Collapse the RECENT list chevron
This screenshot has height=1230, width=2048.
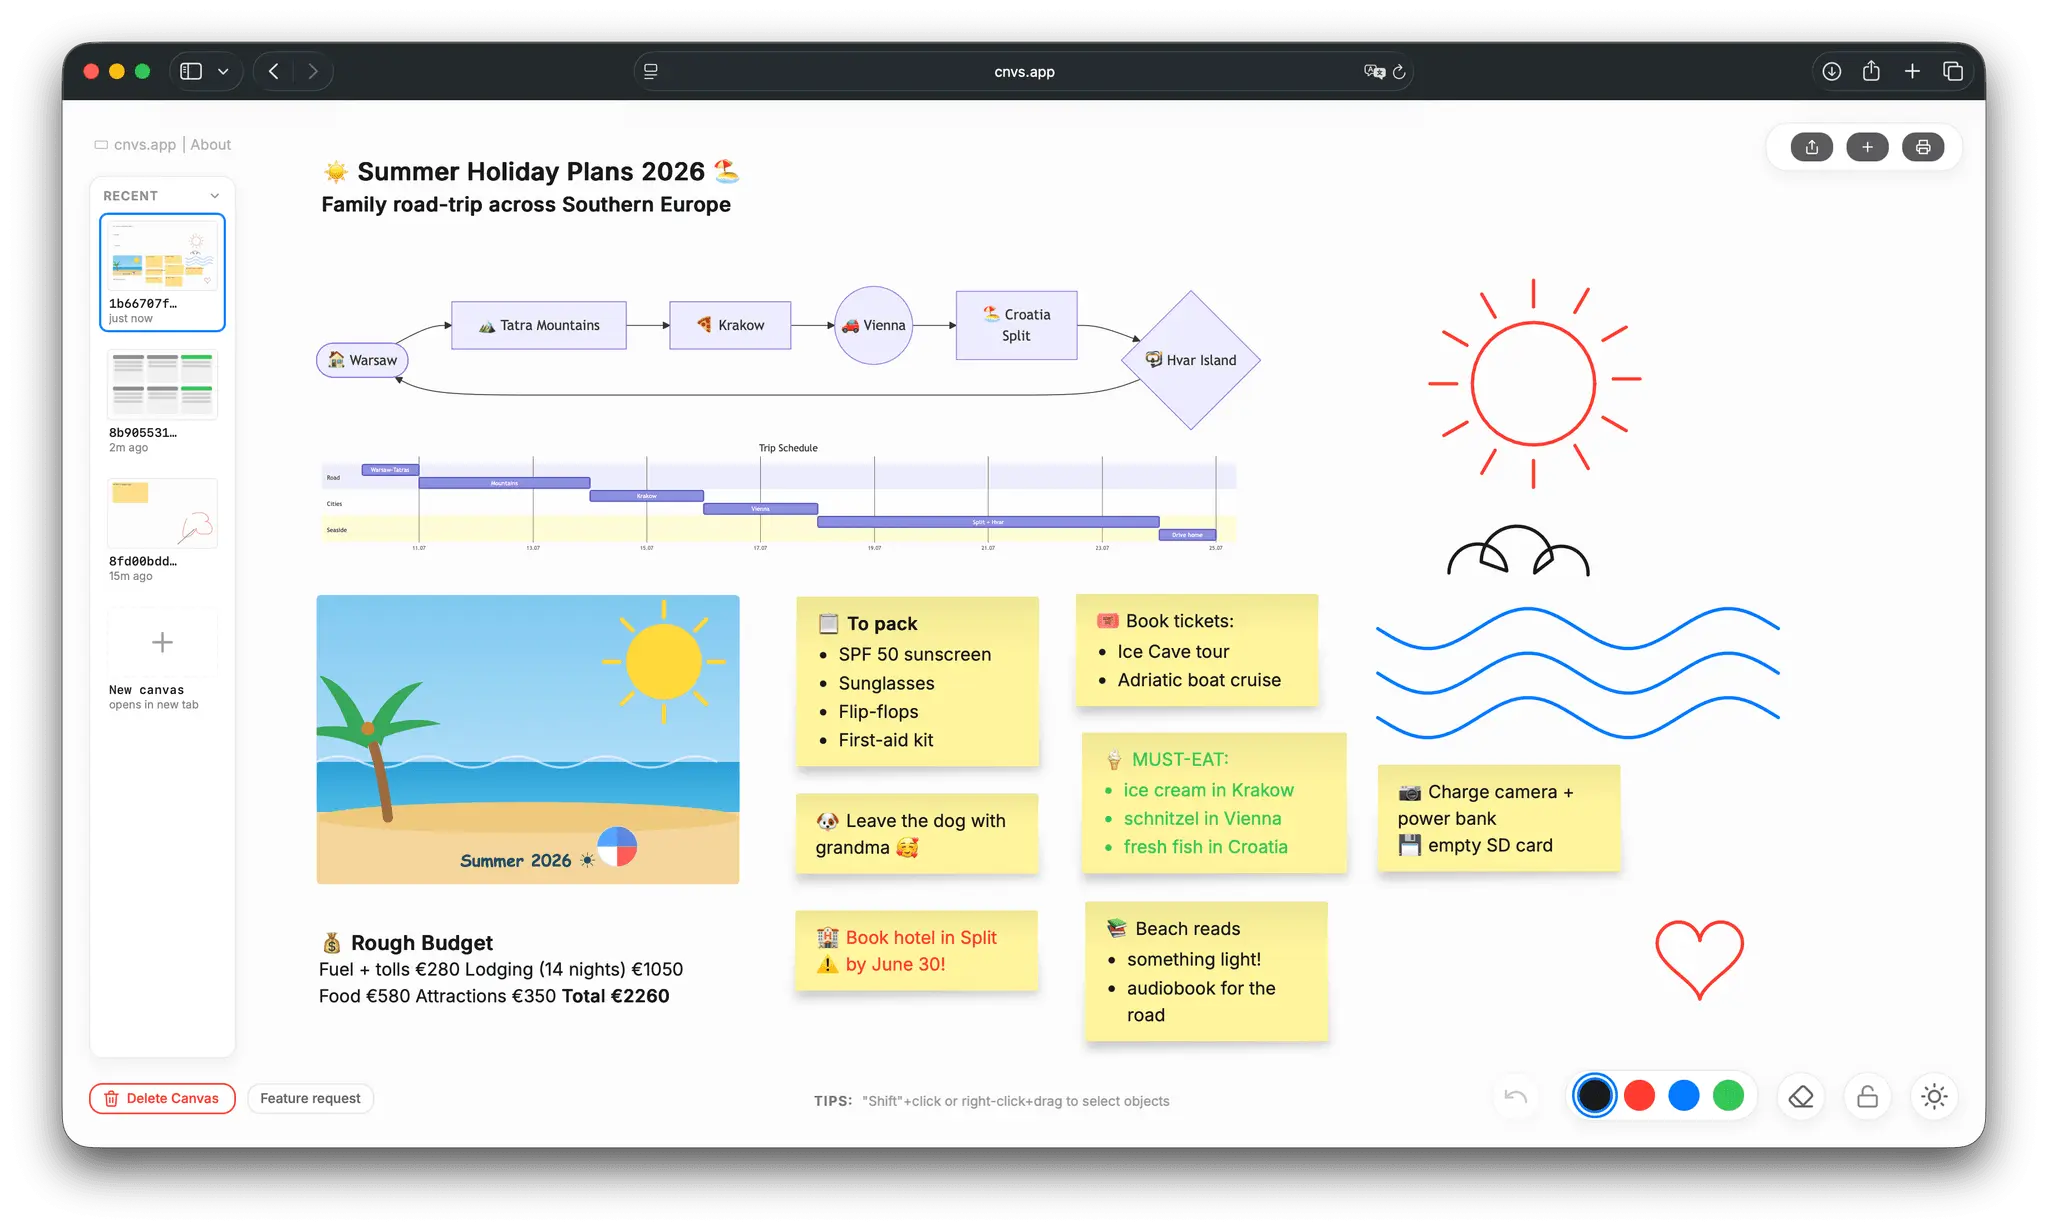[x=214, y=196]
